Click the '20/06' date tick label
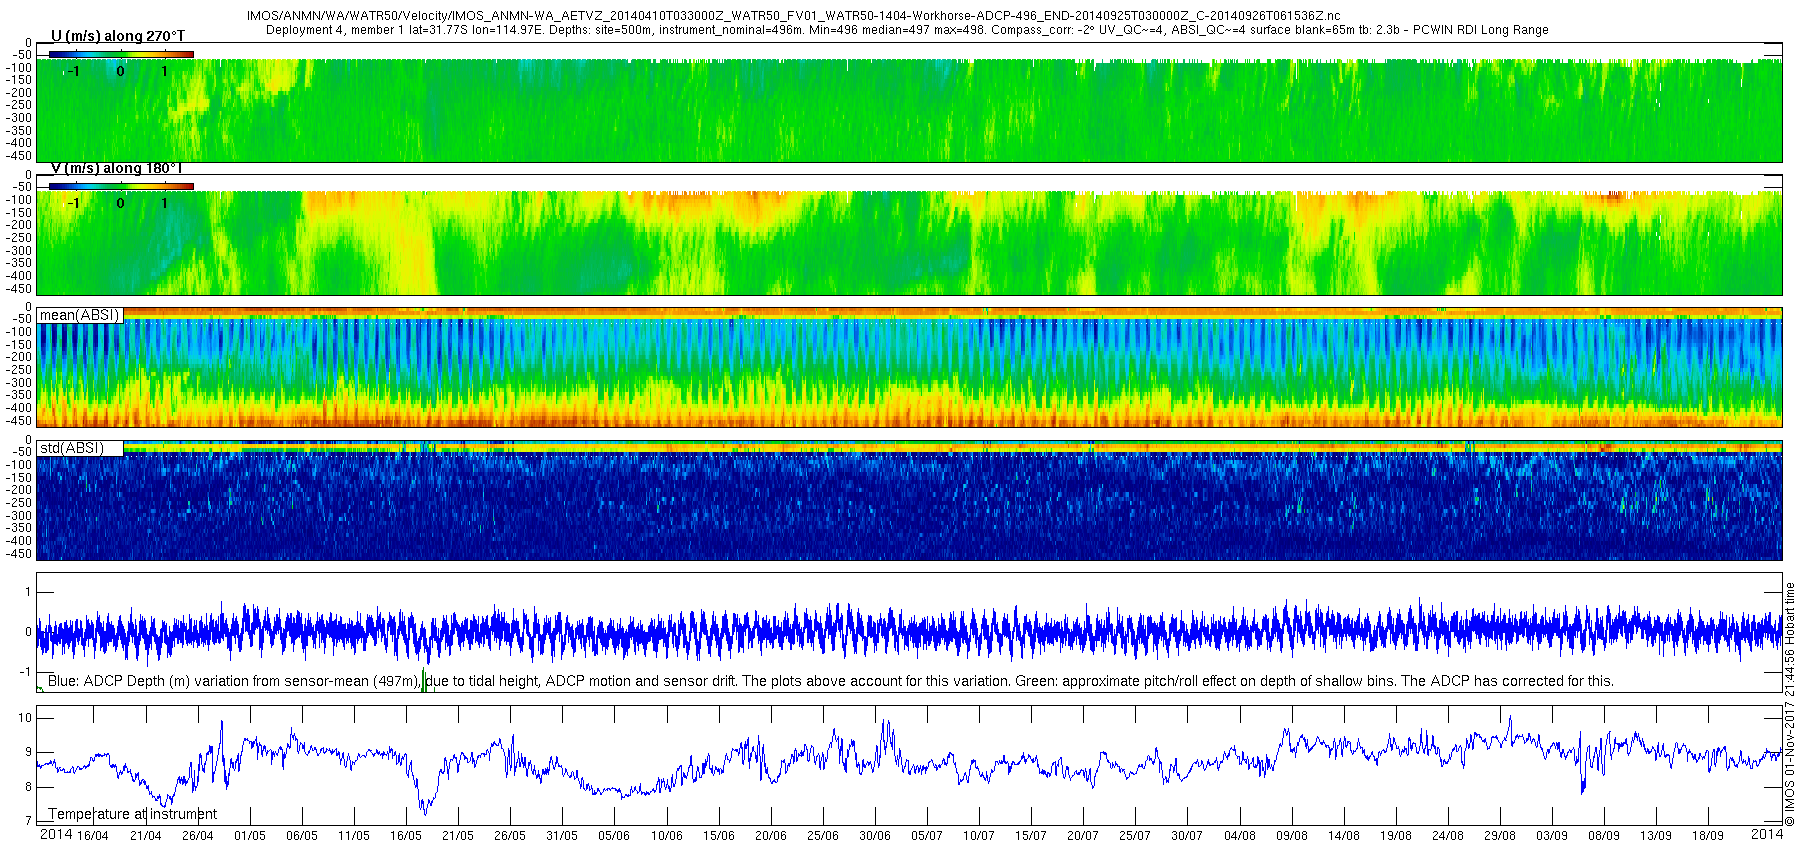 coord(771,836)
